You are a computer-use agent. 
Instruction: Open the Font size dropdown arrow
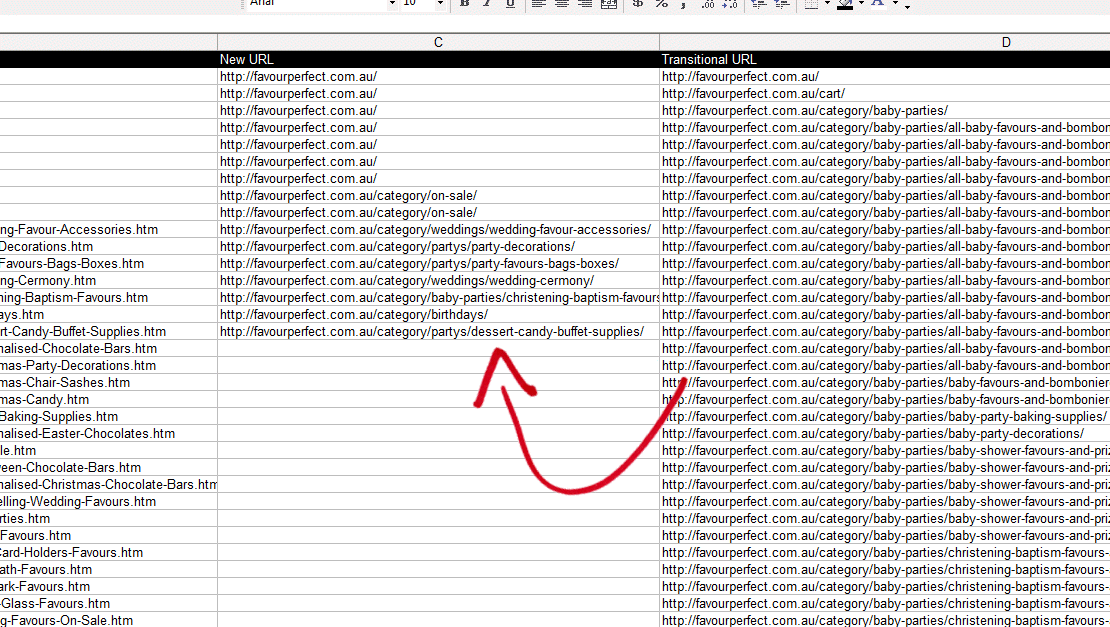pyautogui.click(x=440, y=4)
